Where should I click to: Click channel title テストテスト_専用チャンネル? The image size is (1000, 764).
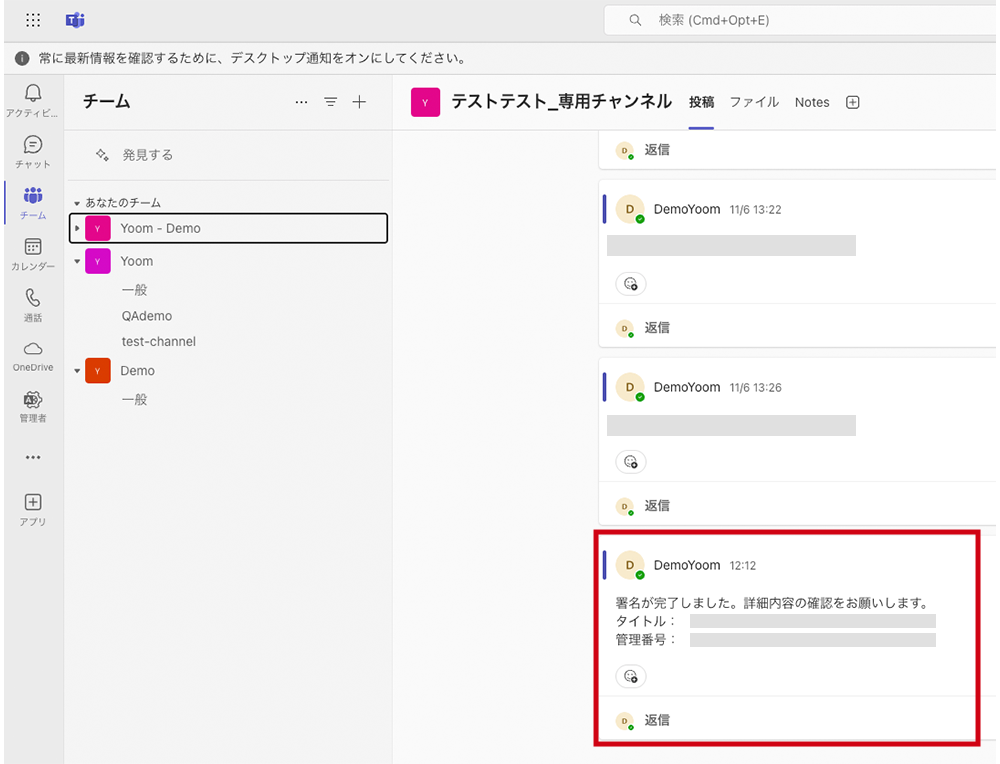[561, 102]
